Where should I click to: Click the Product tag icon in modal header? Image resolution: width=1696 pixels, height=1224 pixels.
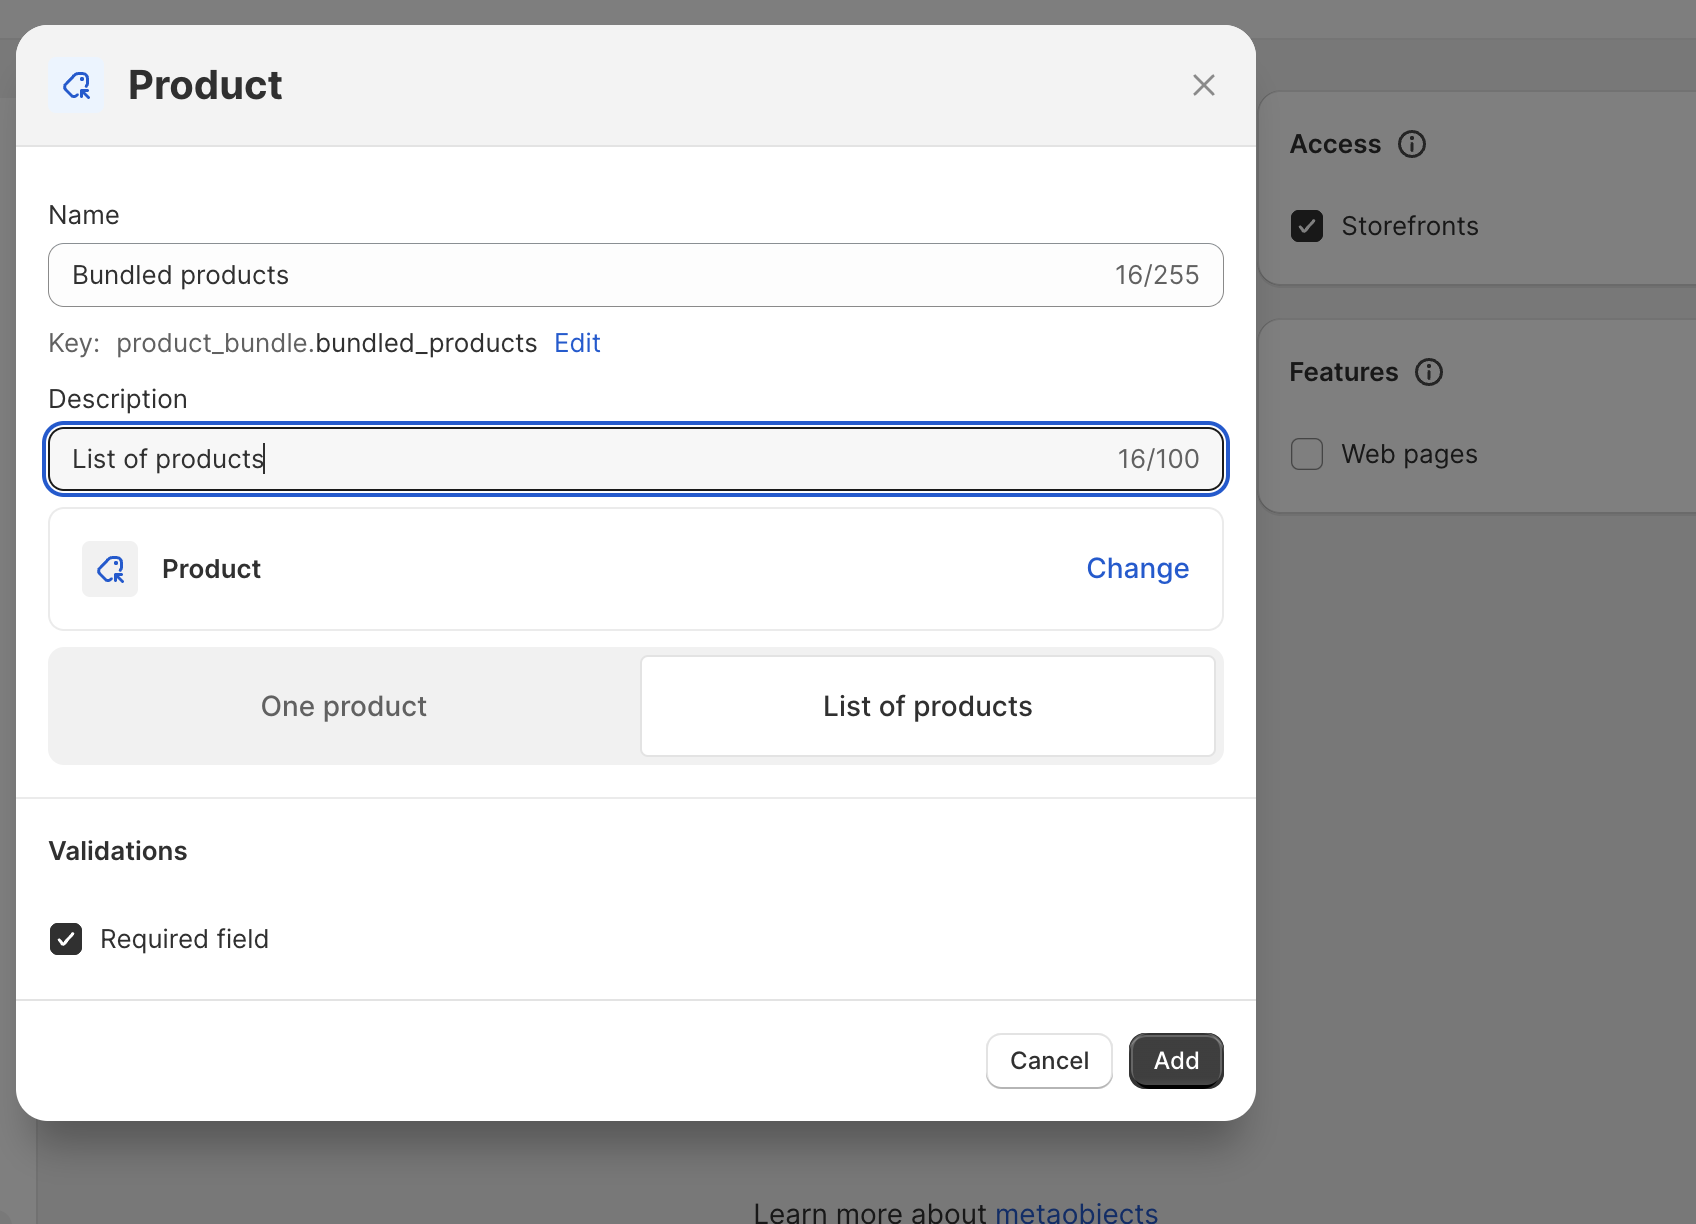(x=76, y=86)
